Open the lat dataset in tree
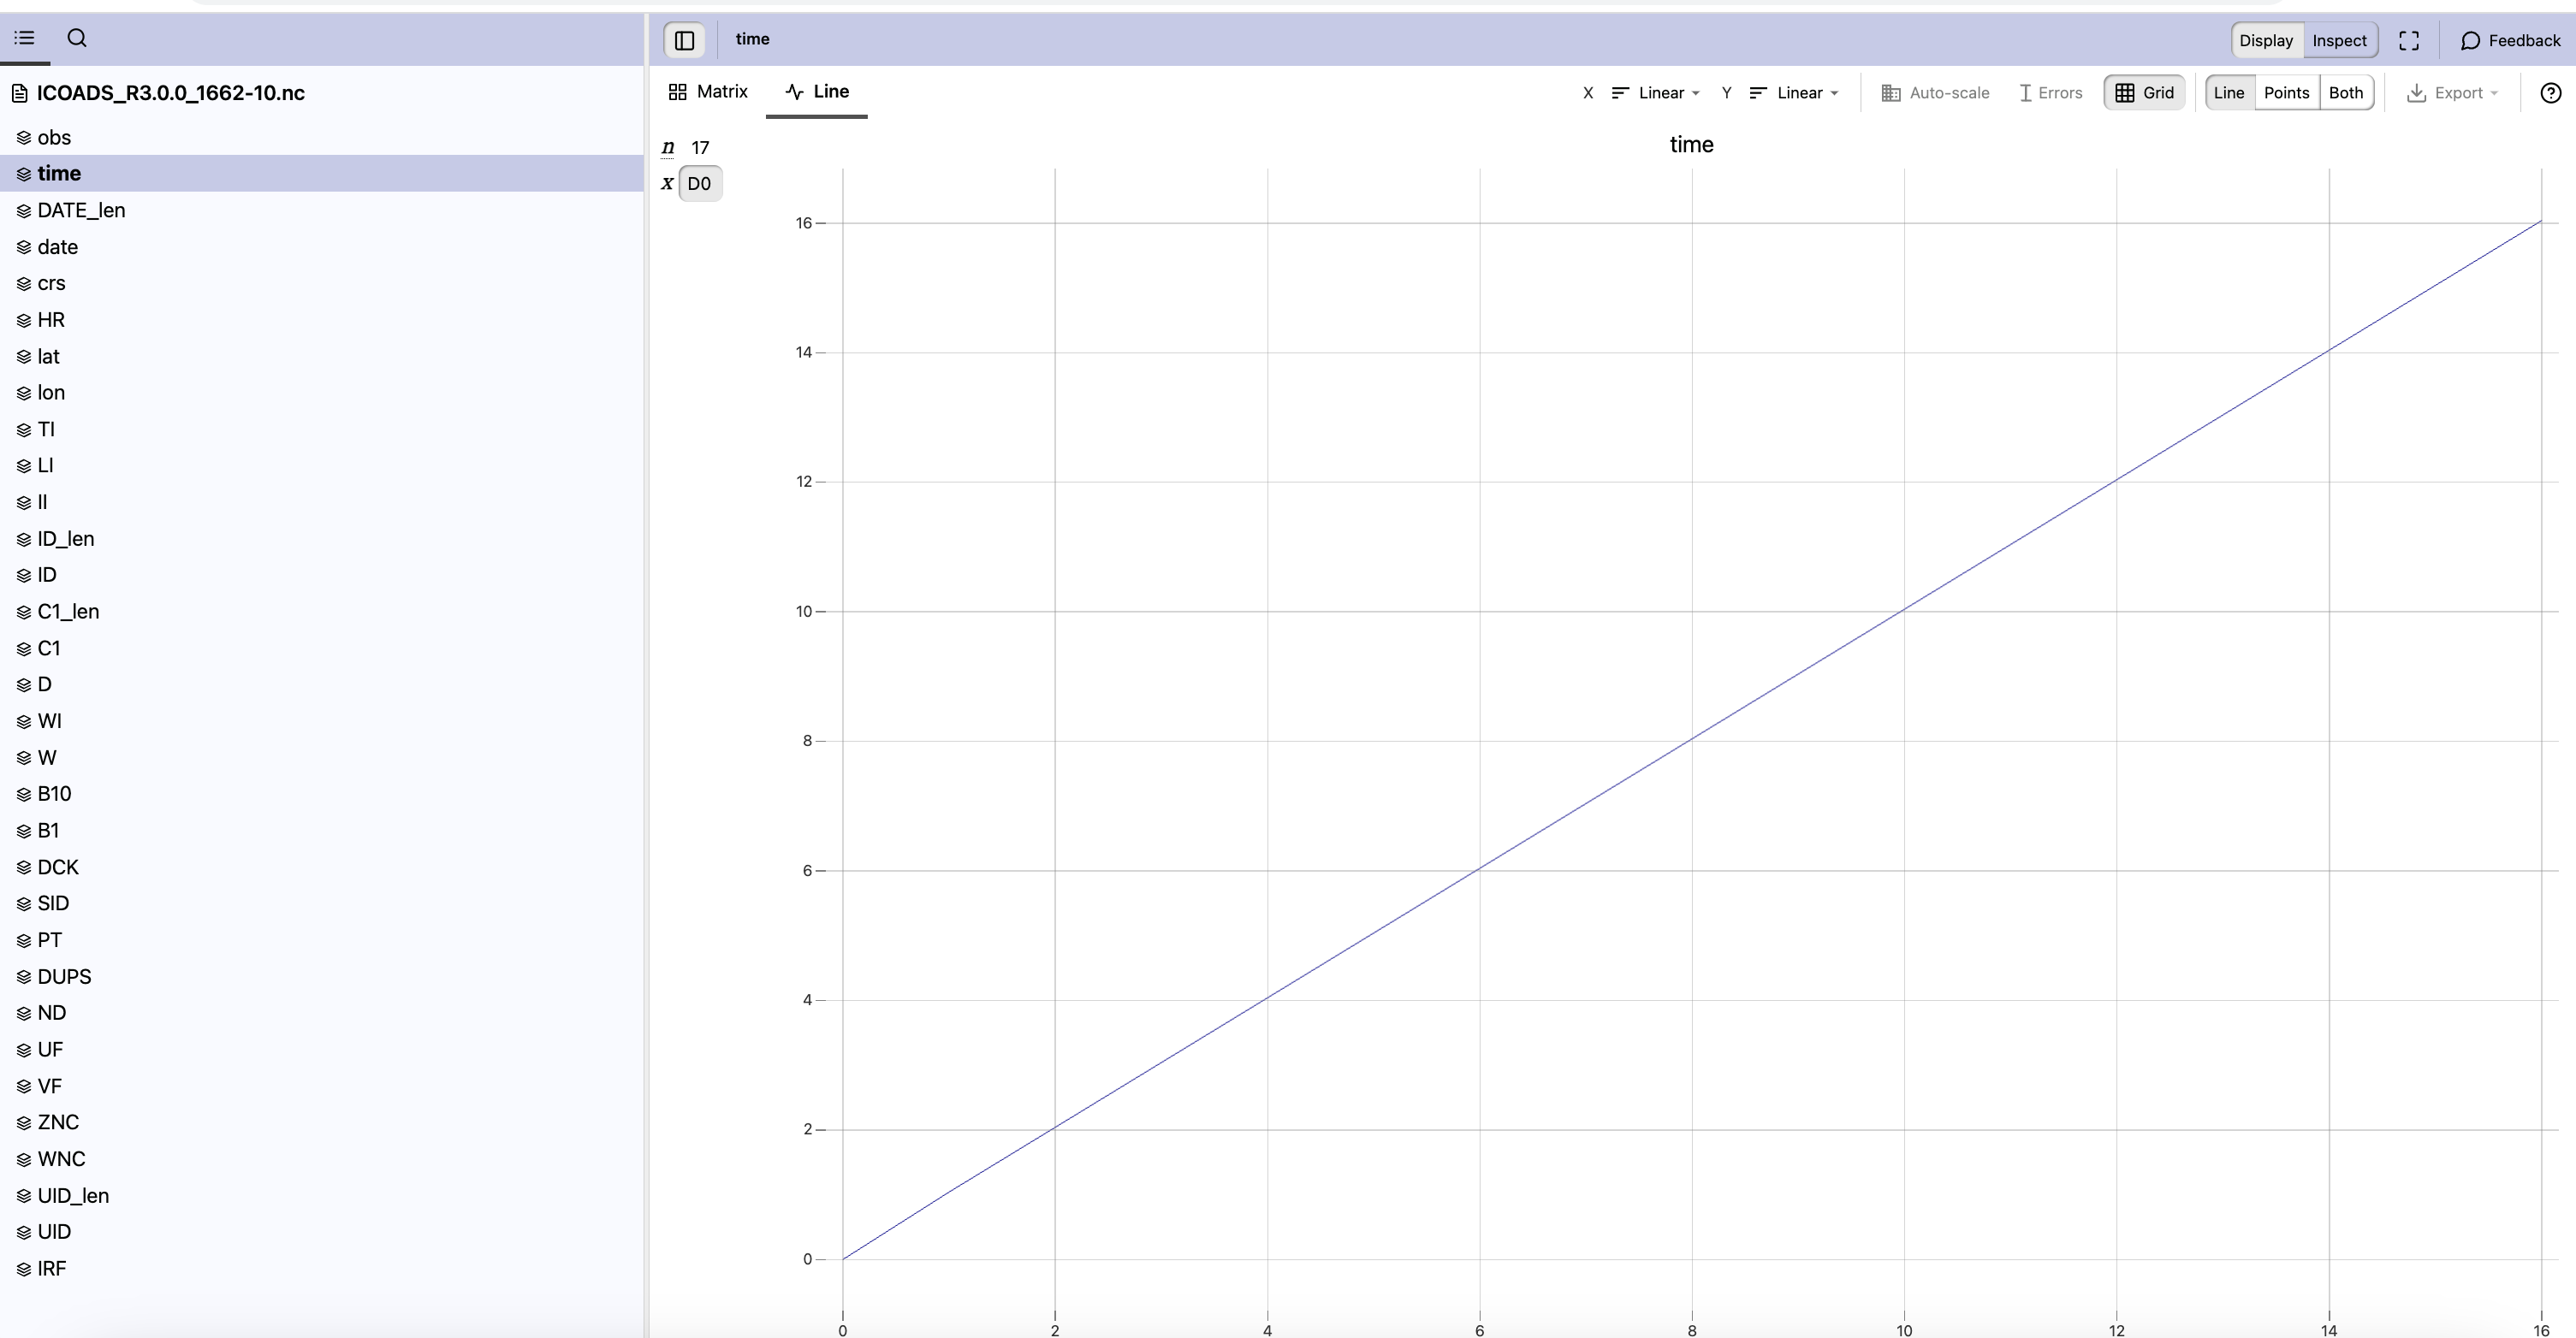2576x1338 pixels. (48, 356)
